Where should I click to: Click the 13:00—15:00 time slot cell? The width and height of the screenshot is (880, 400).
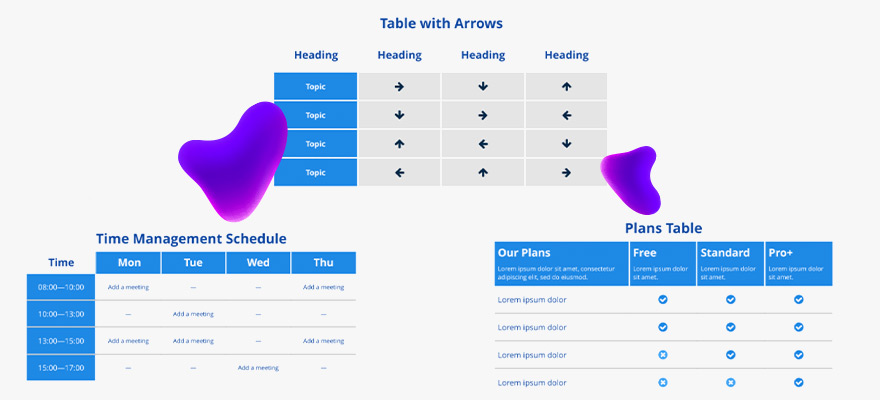pos(61,341)
